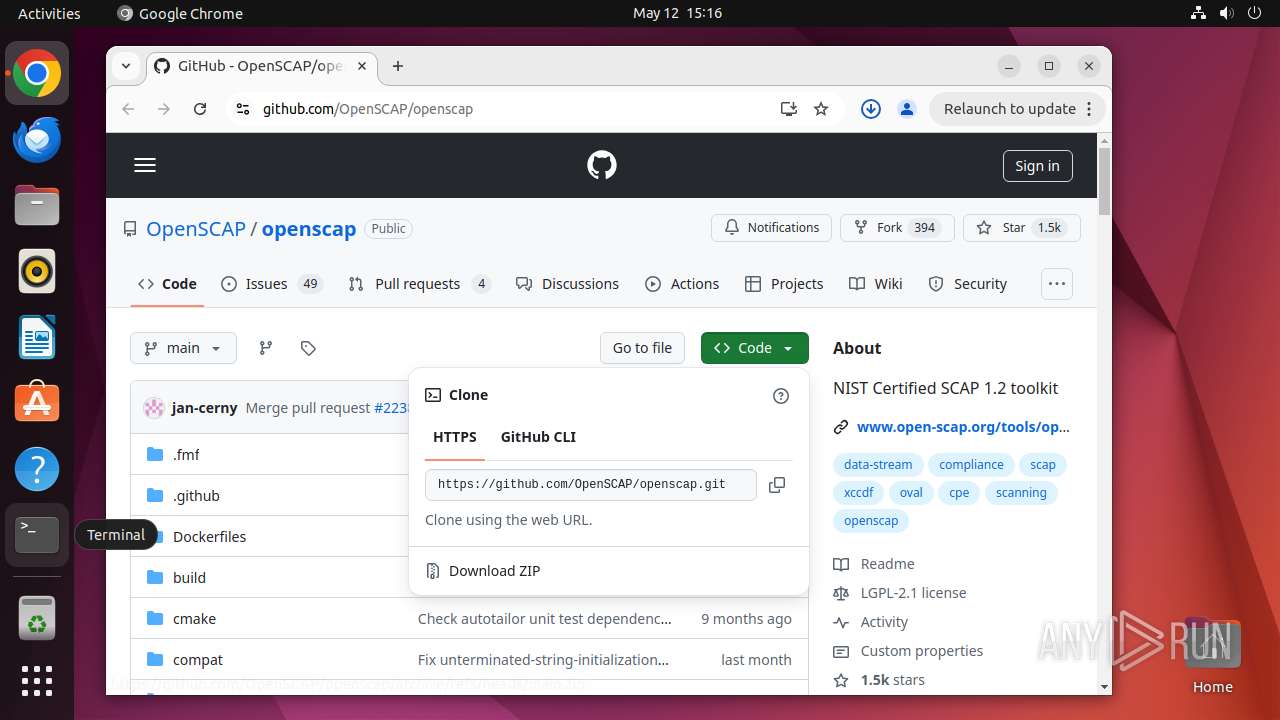Go back to the previous page
The height and width of the screenshot is (720, 1280).
(x=128, y=109)
